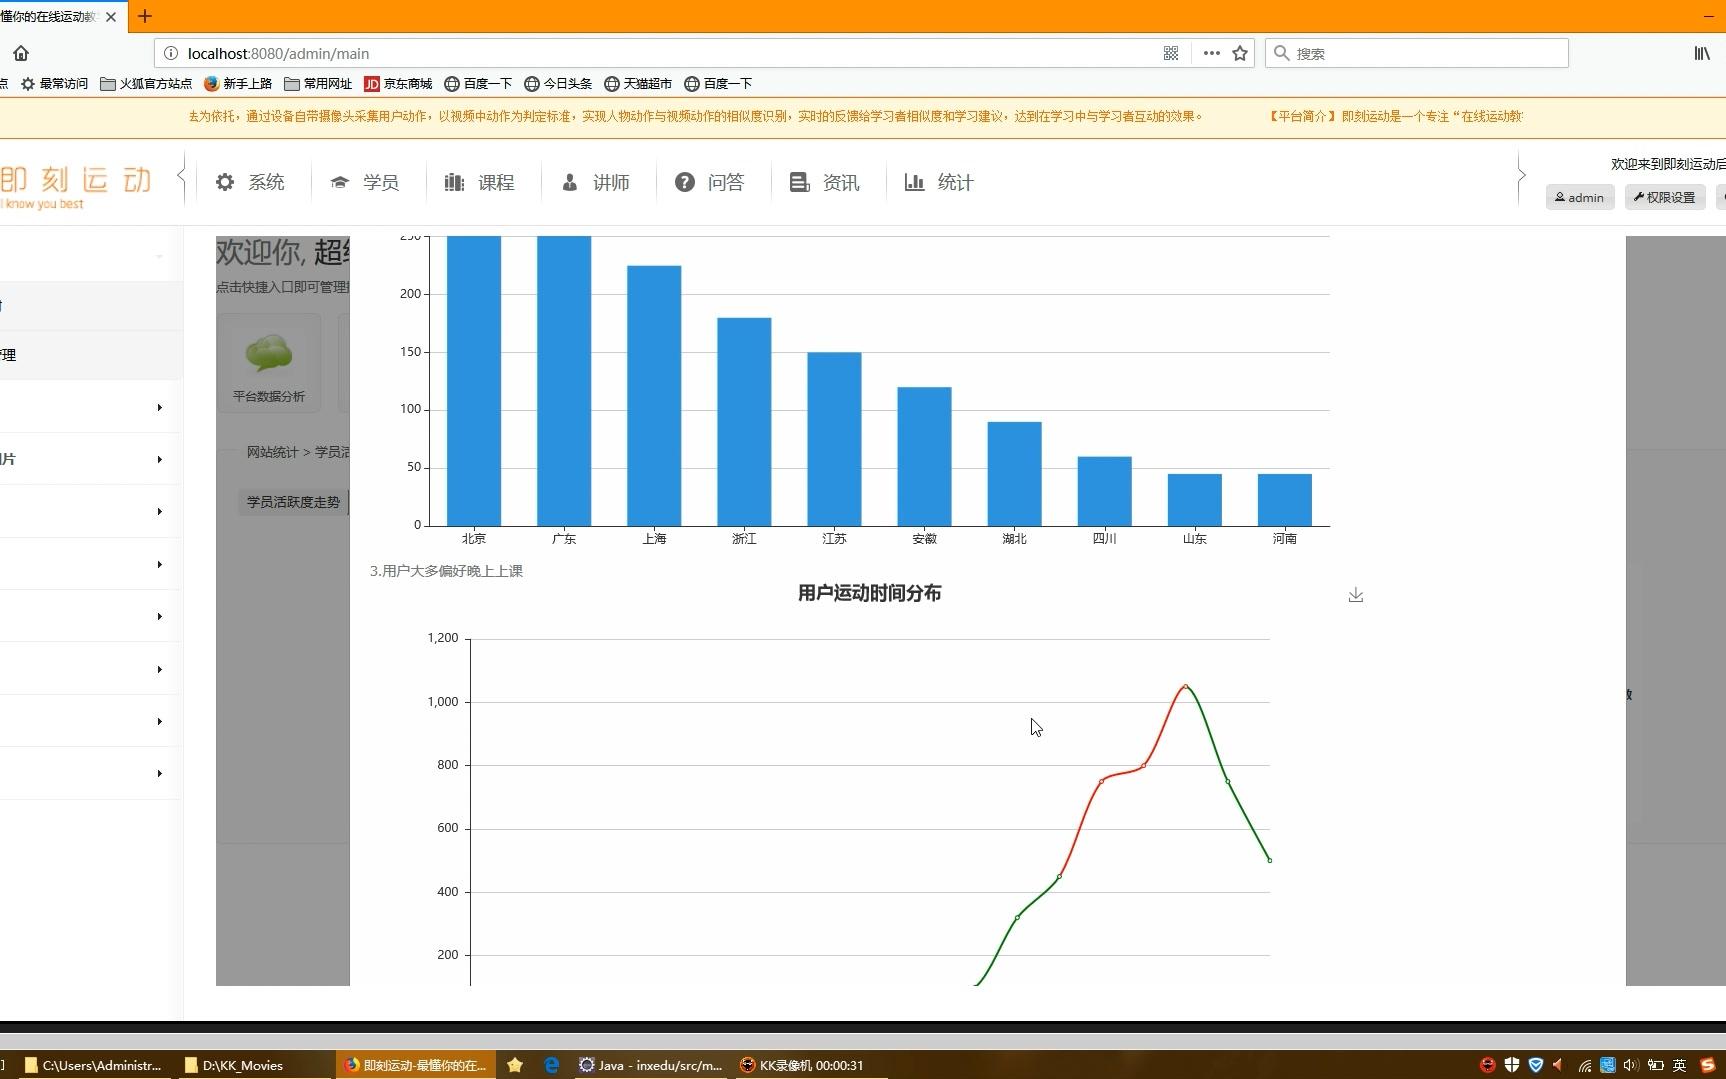
Task: Click the 北京 bar in the province chart
Action: coord(474,380)
